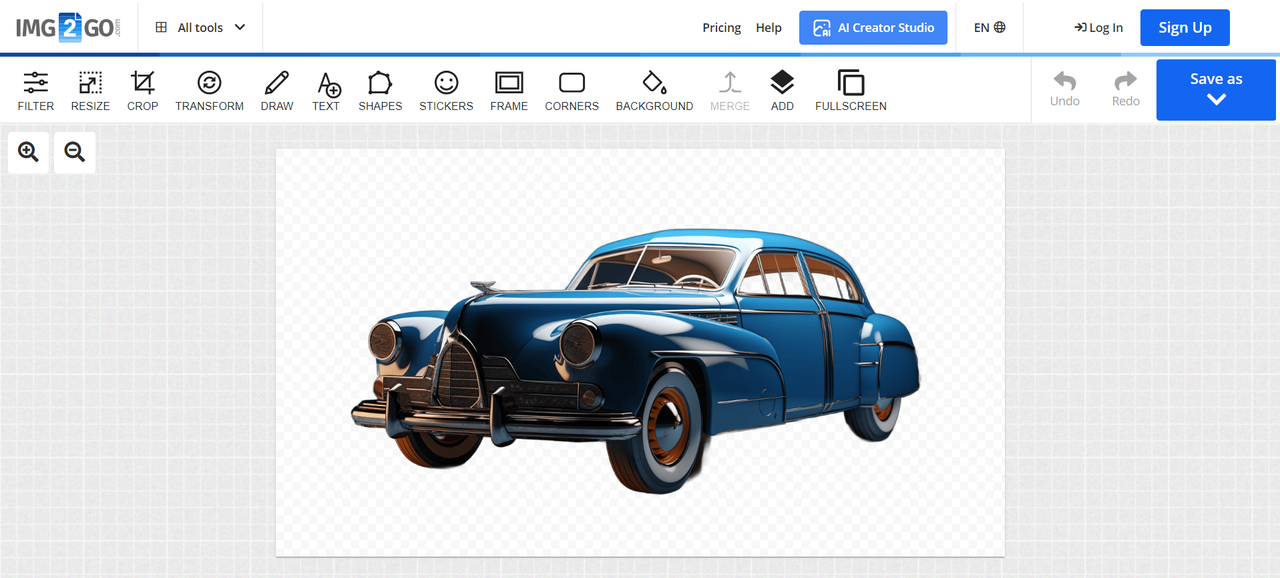Expand the All tools dropdown
The width and height of the screenshot is (1280, 578).
click(200, 28)
